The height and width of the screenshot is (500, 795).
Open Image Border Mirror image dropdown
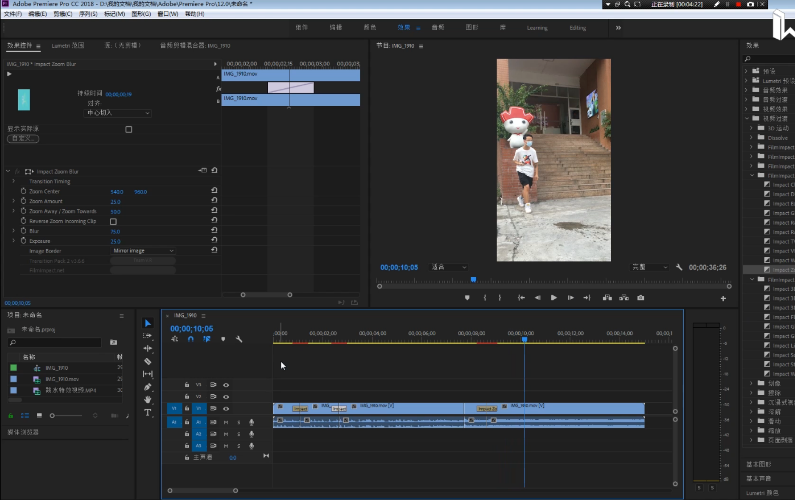click(142, 251)
